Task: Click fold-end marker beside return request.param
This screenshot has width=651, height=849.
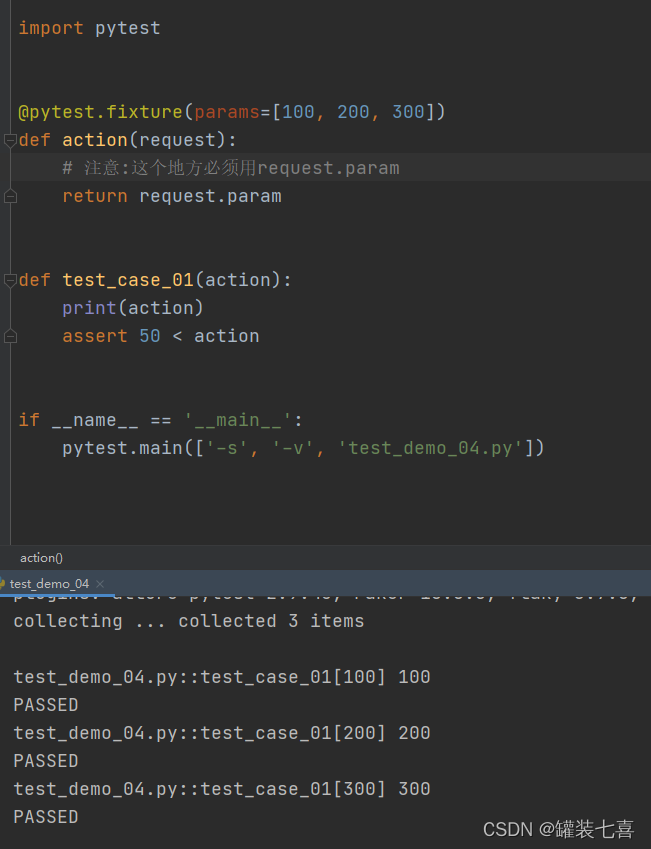Action: point(10,196)
